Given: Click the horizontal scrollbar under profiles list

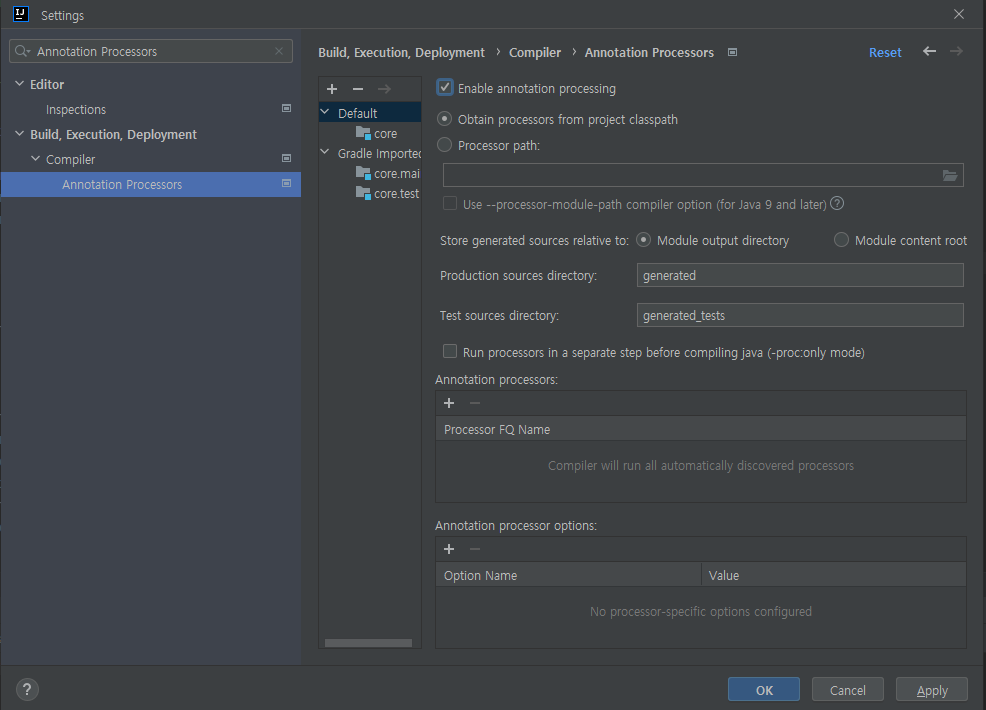Looking at the screenshot, I should coord(368,643).
